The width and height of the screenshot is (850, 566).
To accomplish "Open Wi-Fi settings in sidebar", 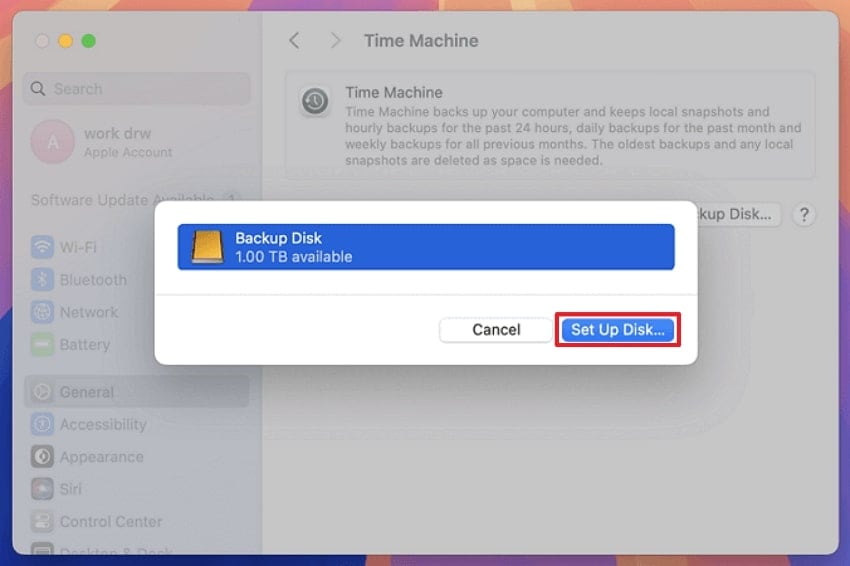I will 137,247.
